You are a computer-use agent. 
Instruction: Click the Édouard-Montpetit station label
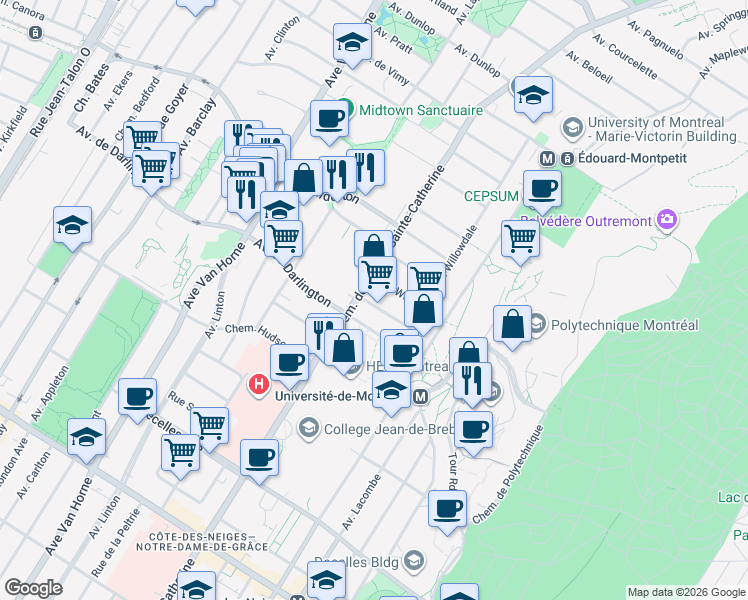tap(632, 158)
